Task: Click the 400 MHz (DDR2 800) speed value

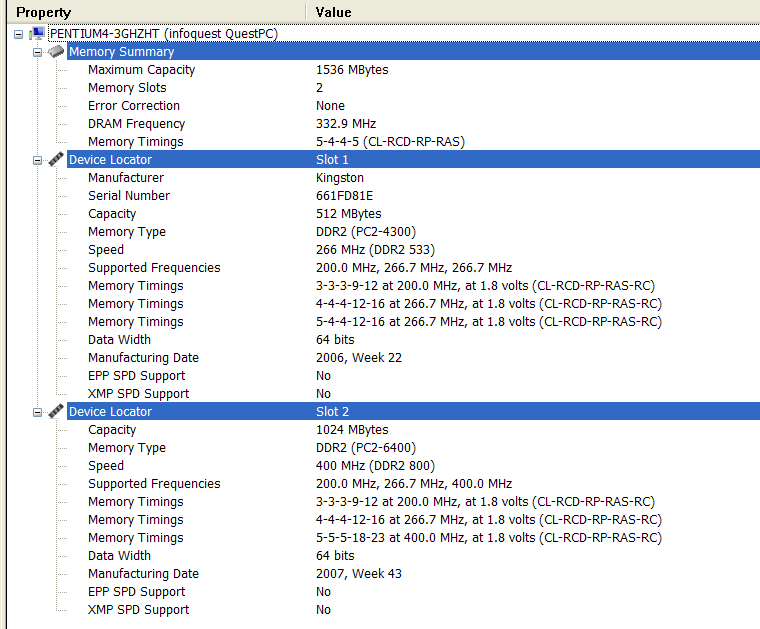Action: tap(375, 466)
